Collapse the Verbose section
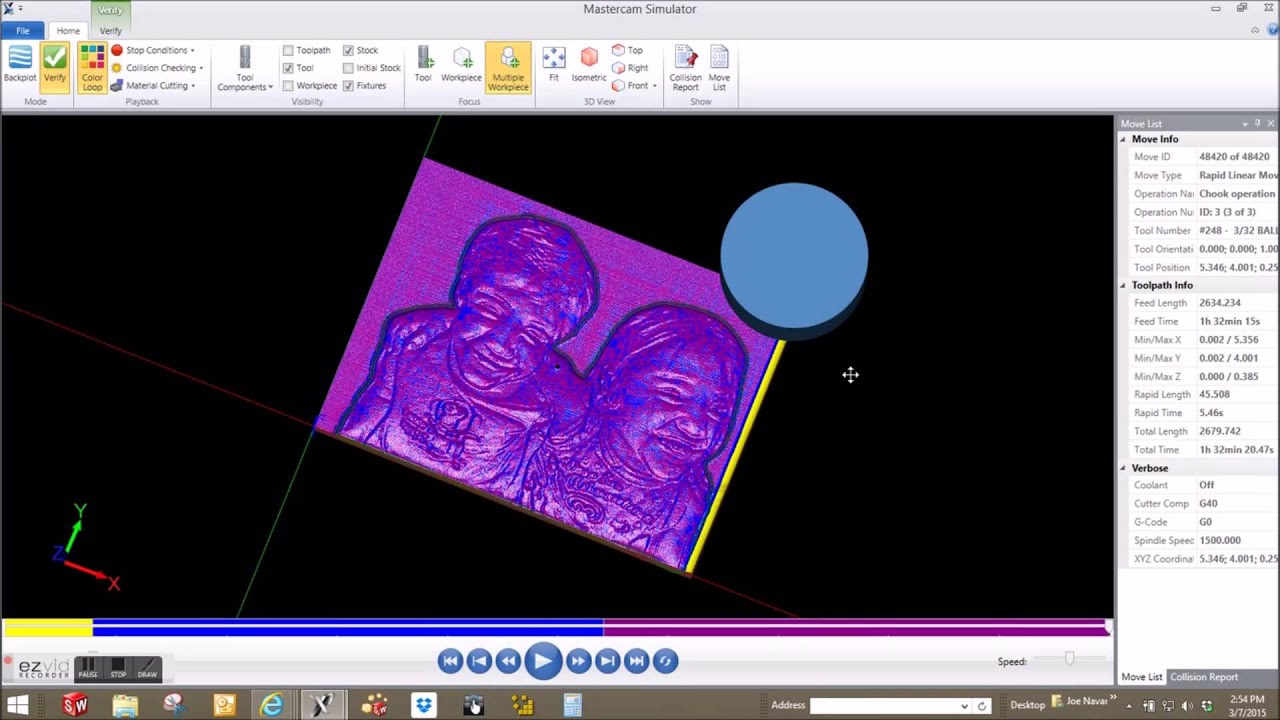The image size is (1280, 720). click(1123, 468)
